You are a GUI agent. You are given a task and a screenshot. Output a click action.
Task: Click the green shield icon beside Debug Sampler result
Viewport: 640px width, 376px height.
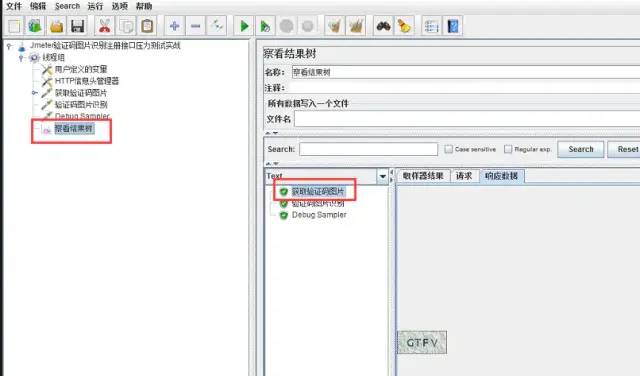pos(283,215)
